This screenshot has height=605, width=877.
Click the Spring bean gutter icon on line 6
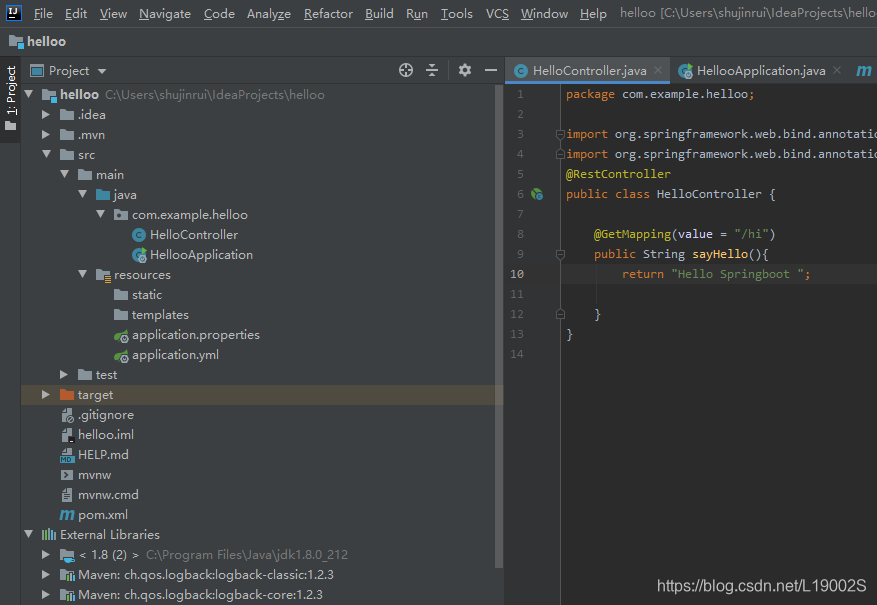point(537,194)
